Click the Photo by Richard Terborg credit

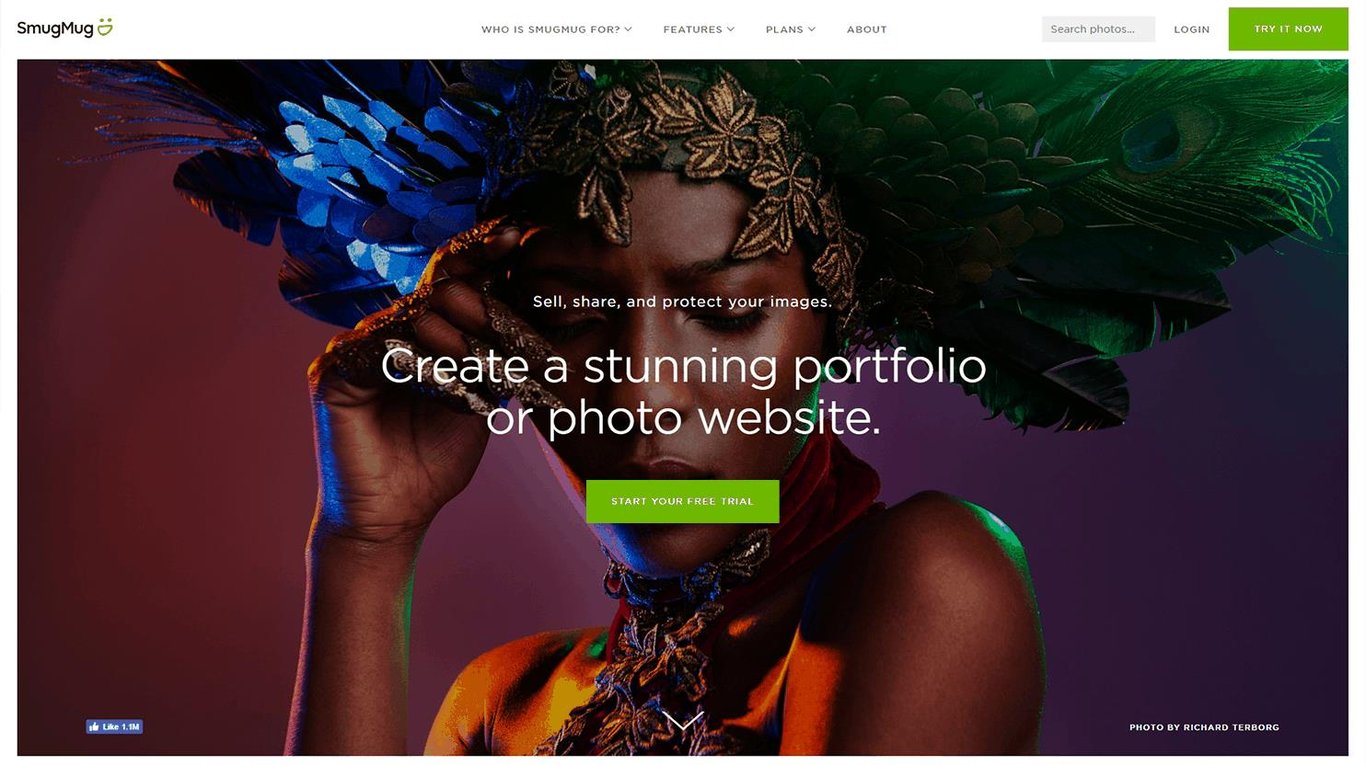[x=1204, y=727]
